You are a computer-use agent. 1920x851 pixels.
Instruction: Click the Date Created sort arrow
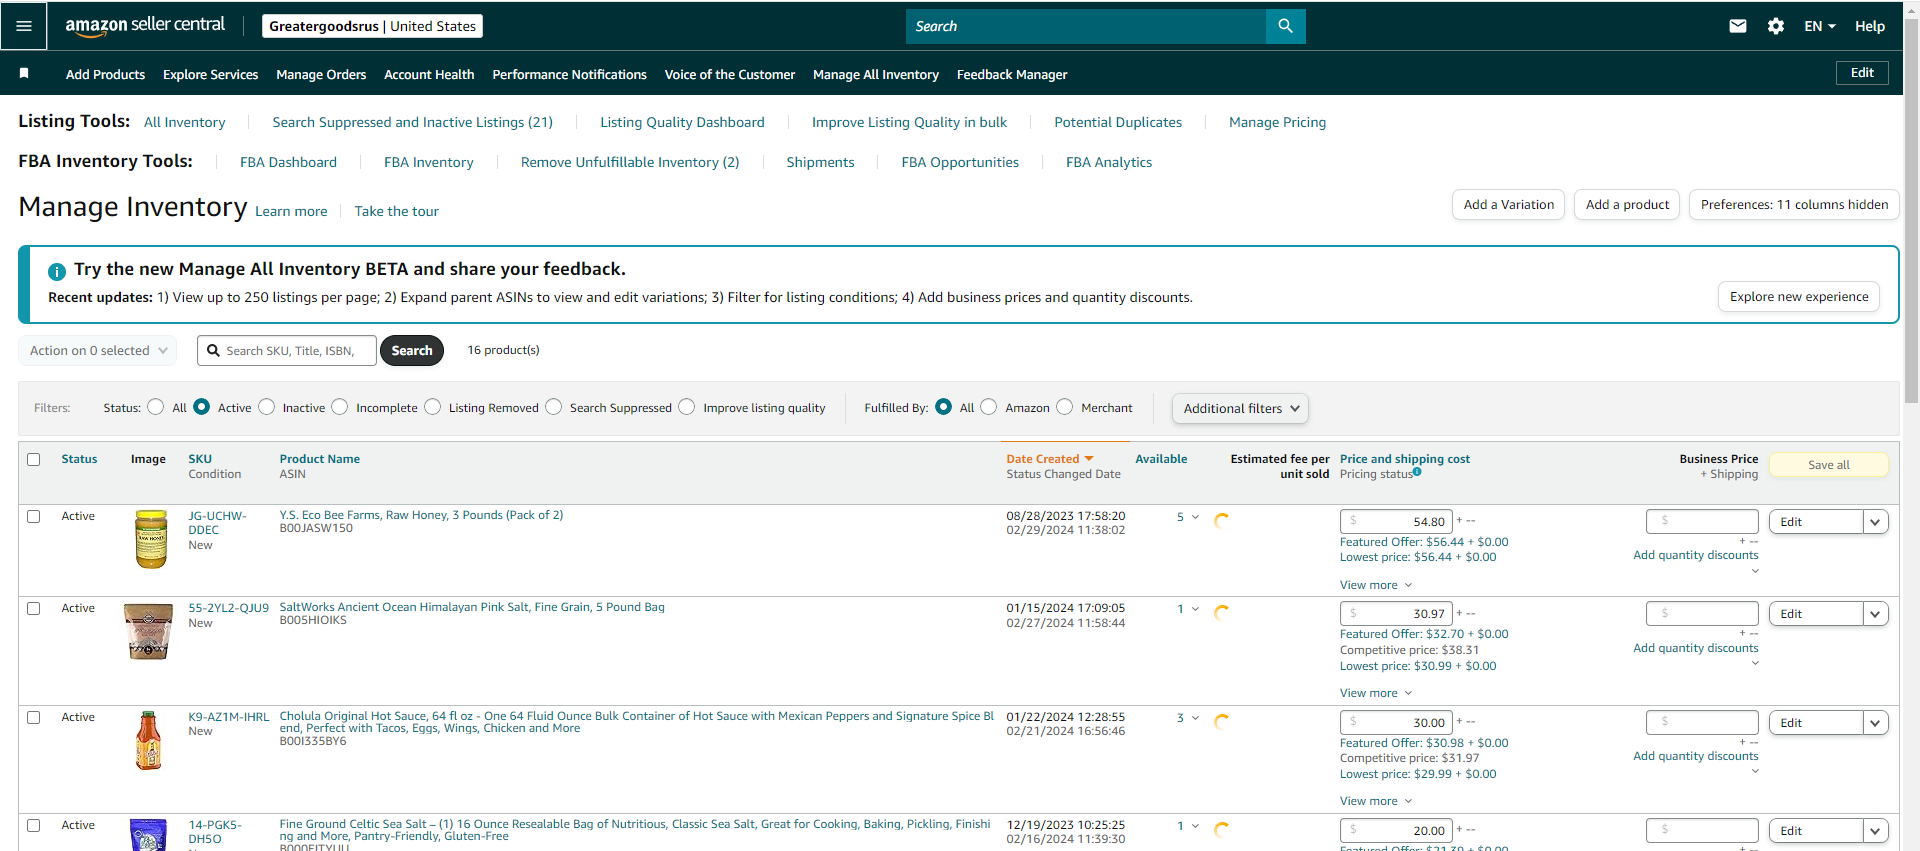click(x=1089, y=459)
